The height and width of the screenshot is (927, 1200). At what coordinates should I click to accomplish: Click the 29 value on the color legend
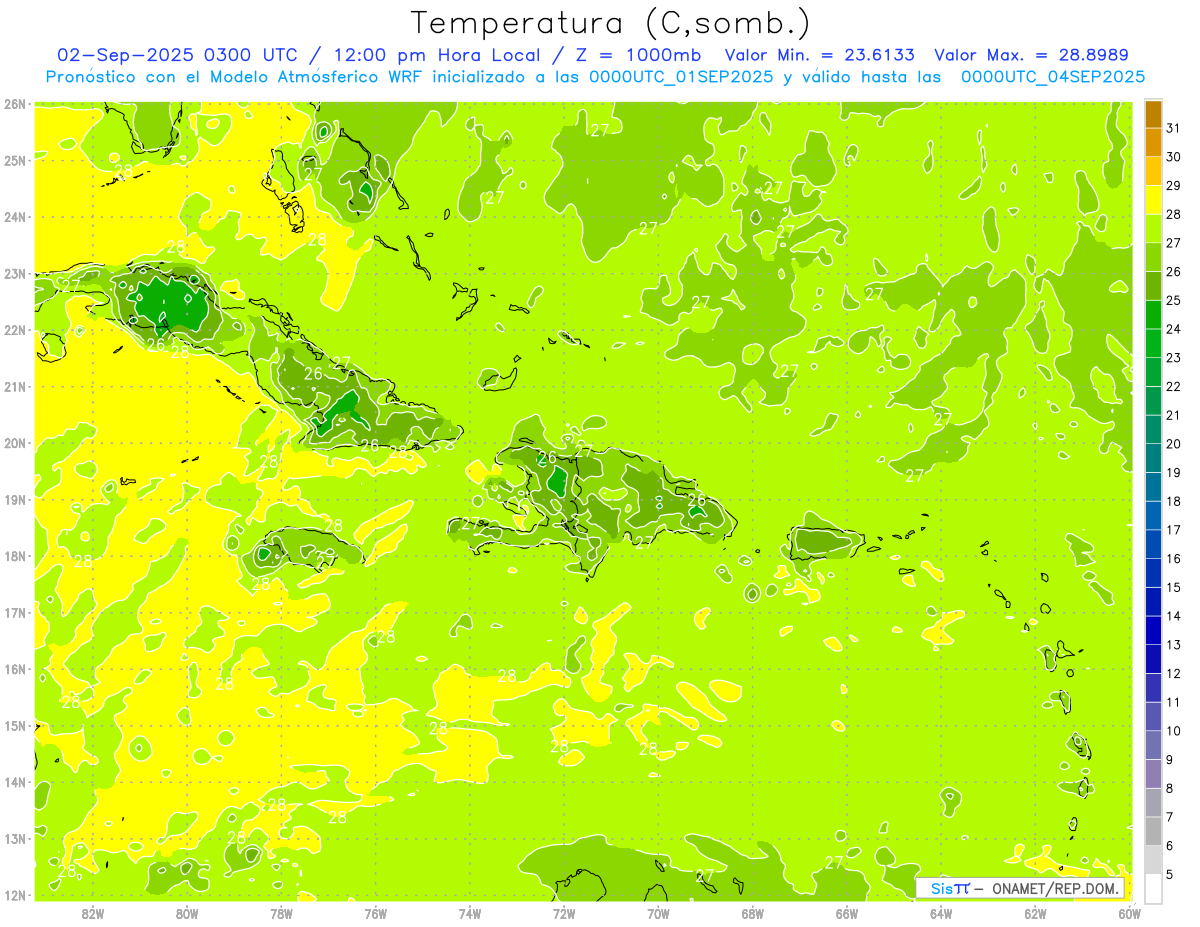pyautogui.click(x=1174, y=186)
